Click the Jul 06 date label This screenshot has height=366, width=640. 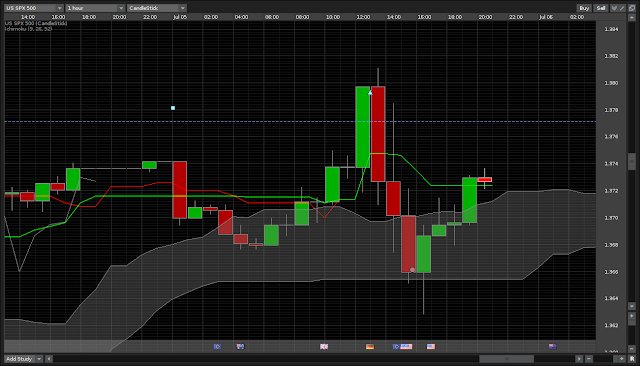(546, 17)
